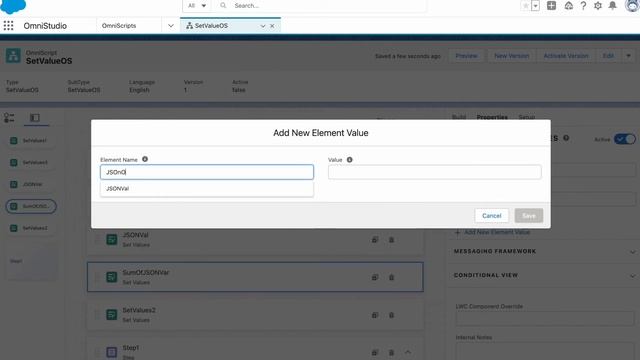Click the Value info icon

click(349, 160)
